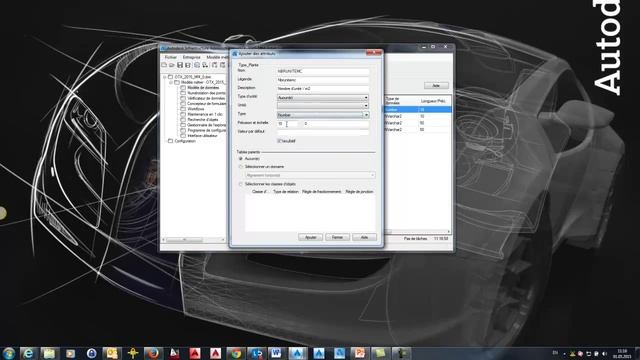This screenshot has width=640, height=360.
Task: Select Vérificateur de données tree item
Action: 206,98
